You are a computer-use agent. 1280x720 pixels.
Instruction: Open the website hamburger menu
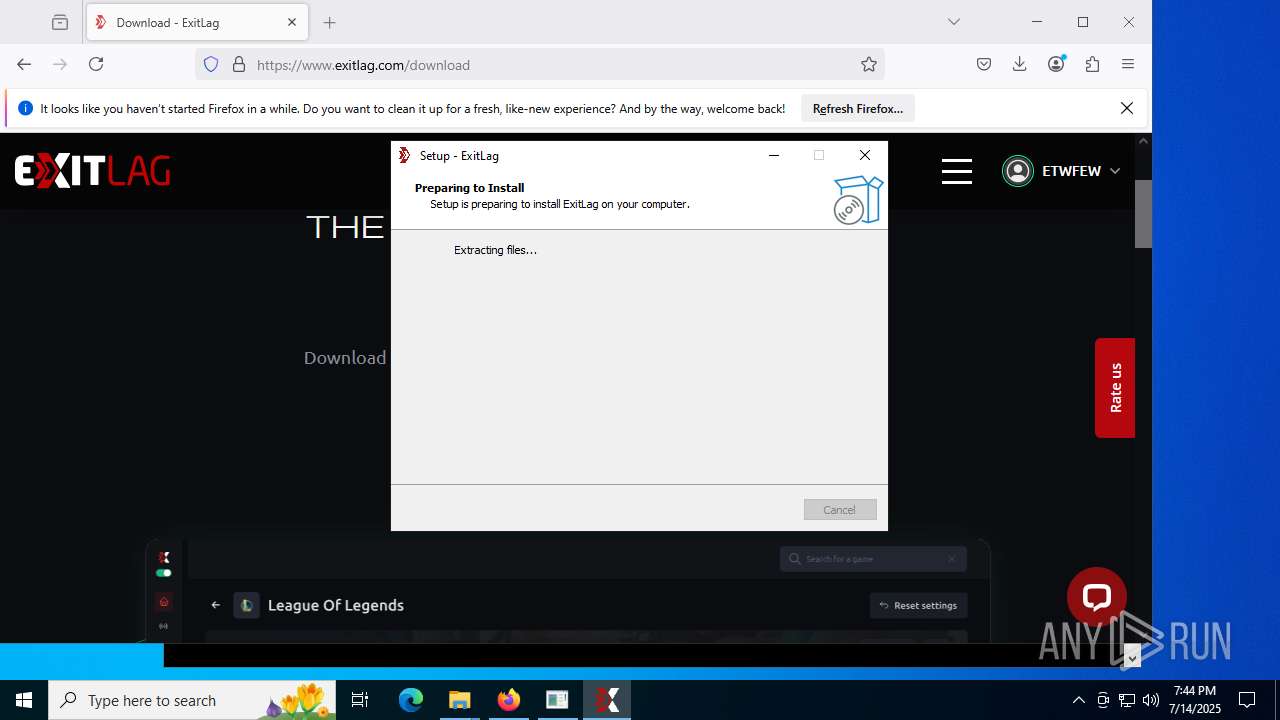(957, 171)
